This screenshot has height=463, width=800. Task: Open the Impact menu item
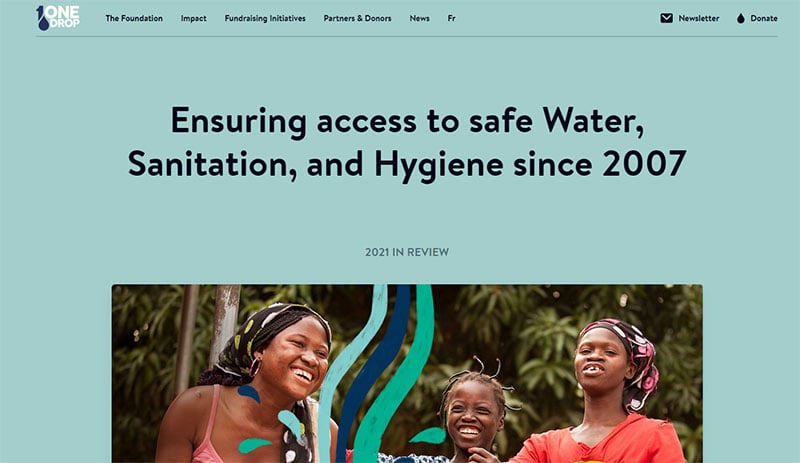(193, 18)
